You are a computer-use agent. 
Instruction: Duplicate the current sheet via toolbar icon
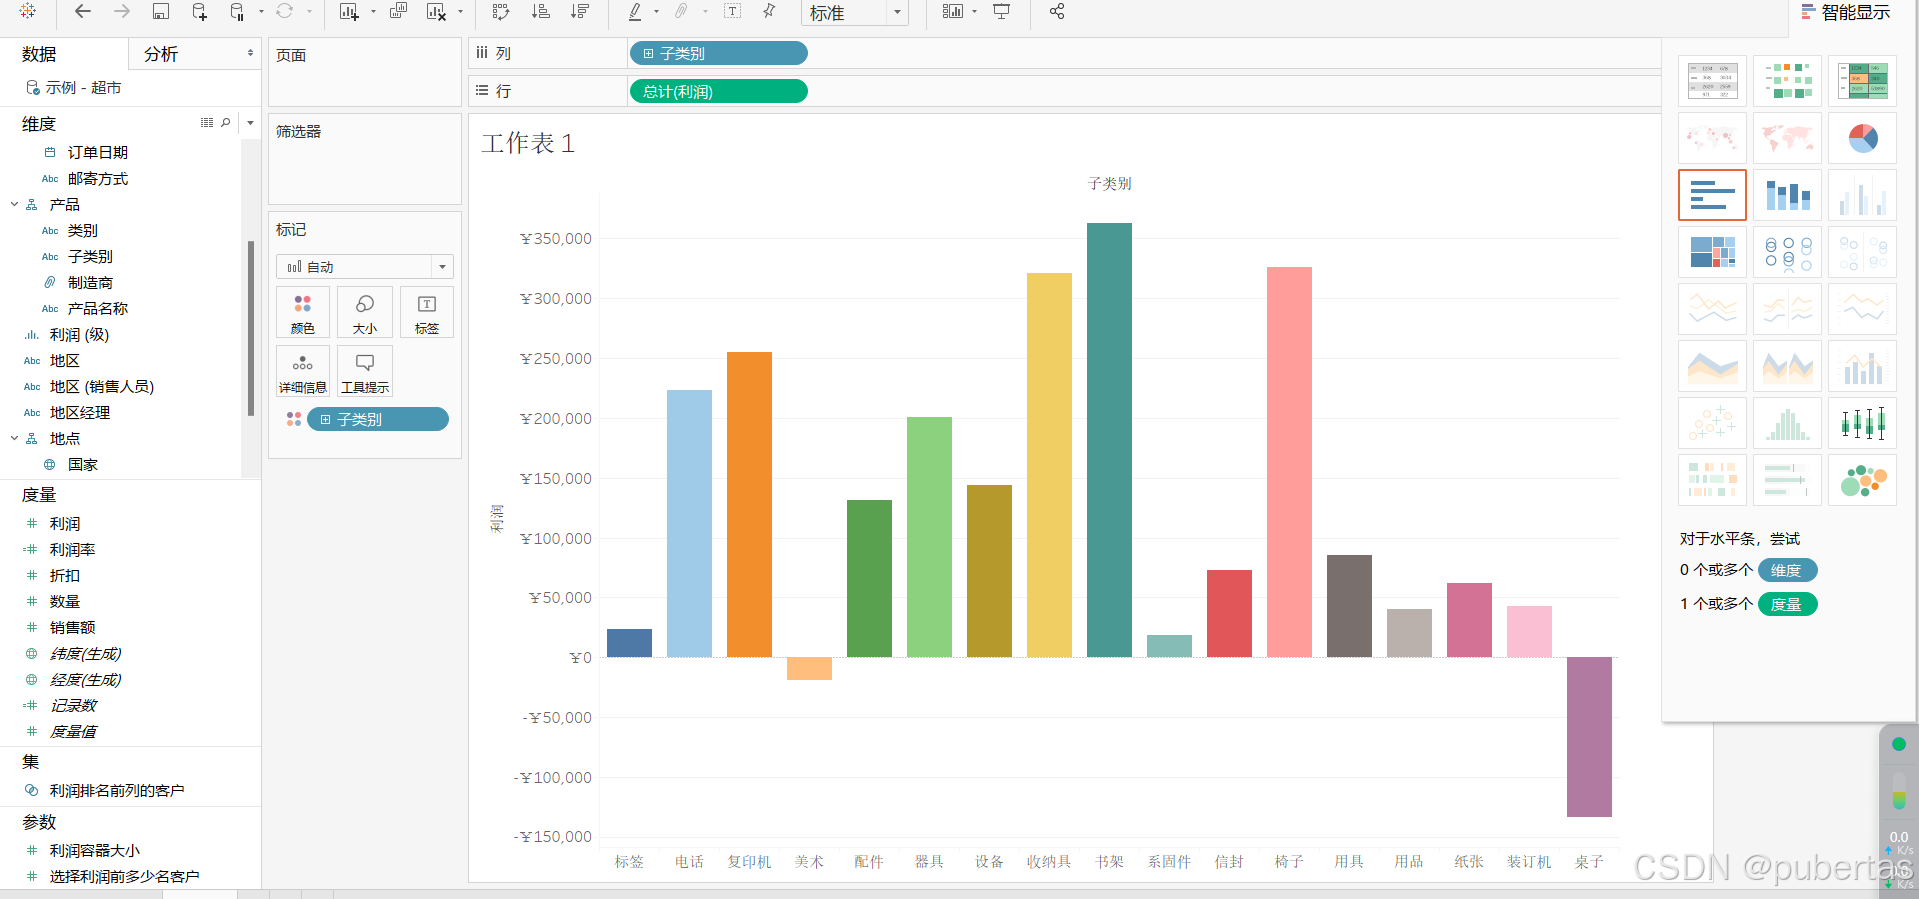tap(398, 11)
